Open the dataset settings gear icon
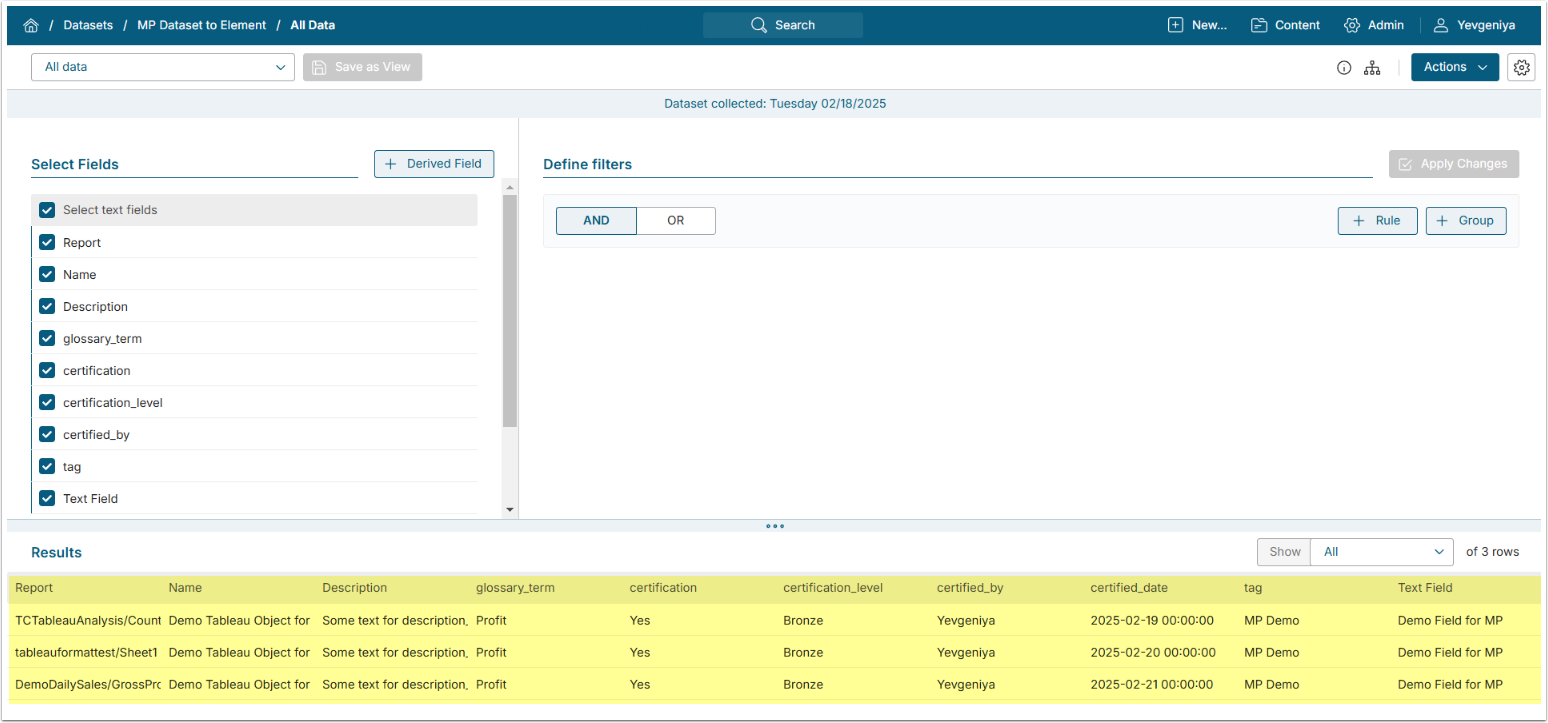The height and width of the screenshot is (723, 1548). point(1521,67)
